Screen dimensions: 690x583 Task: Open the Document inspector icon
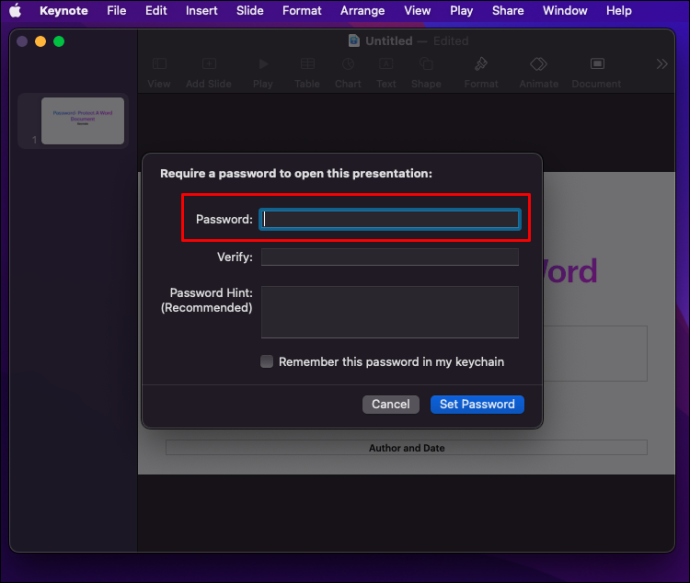click(597, 64)
